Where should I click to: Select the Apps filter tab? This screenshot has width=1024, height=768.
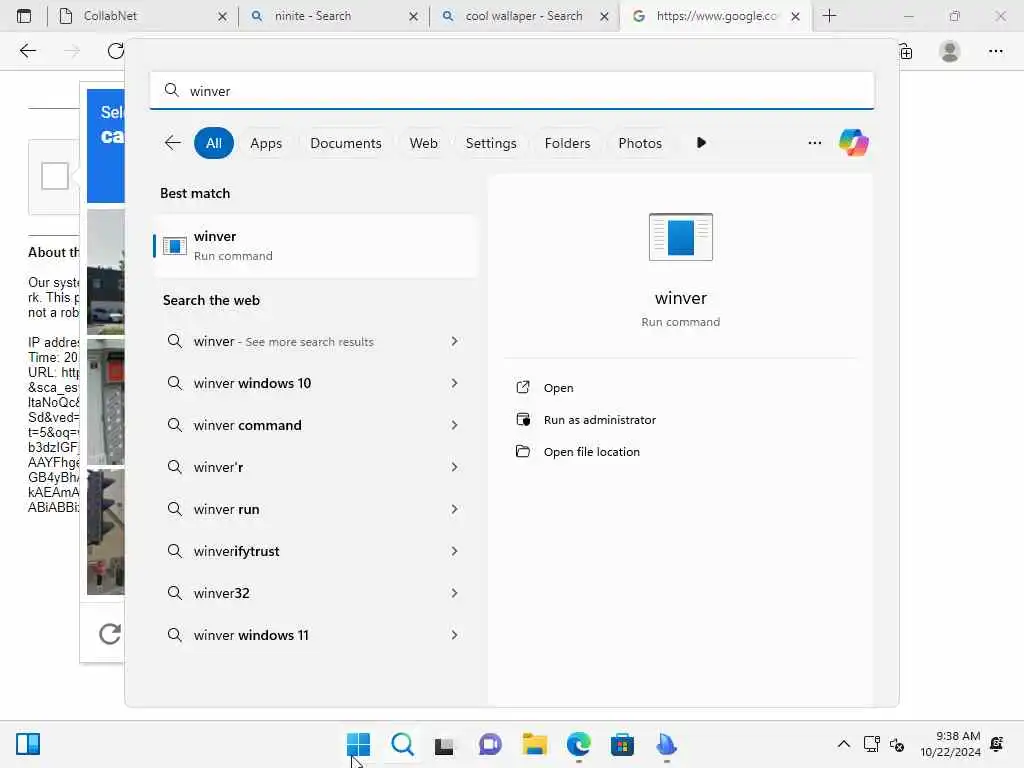266,143
